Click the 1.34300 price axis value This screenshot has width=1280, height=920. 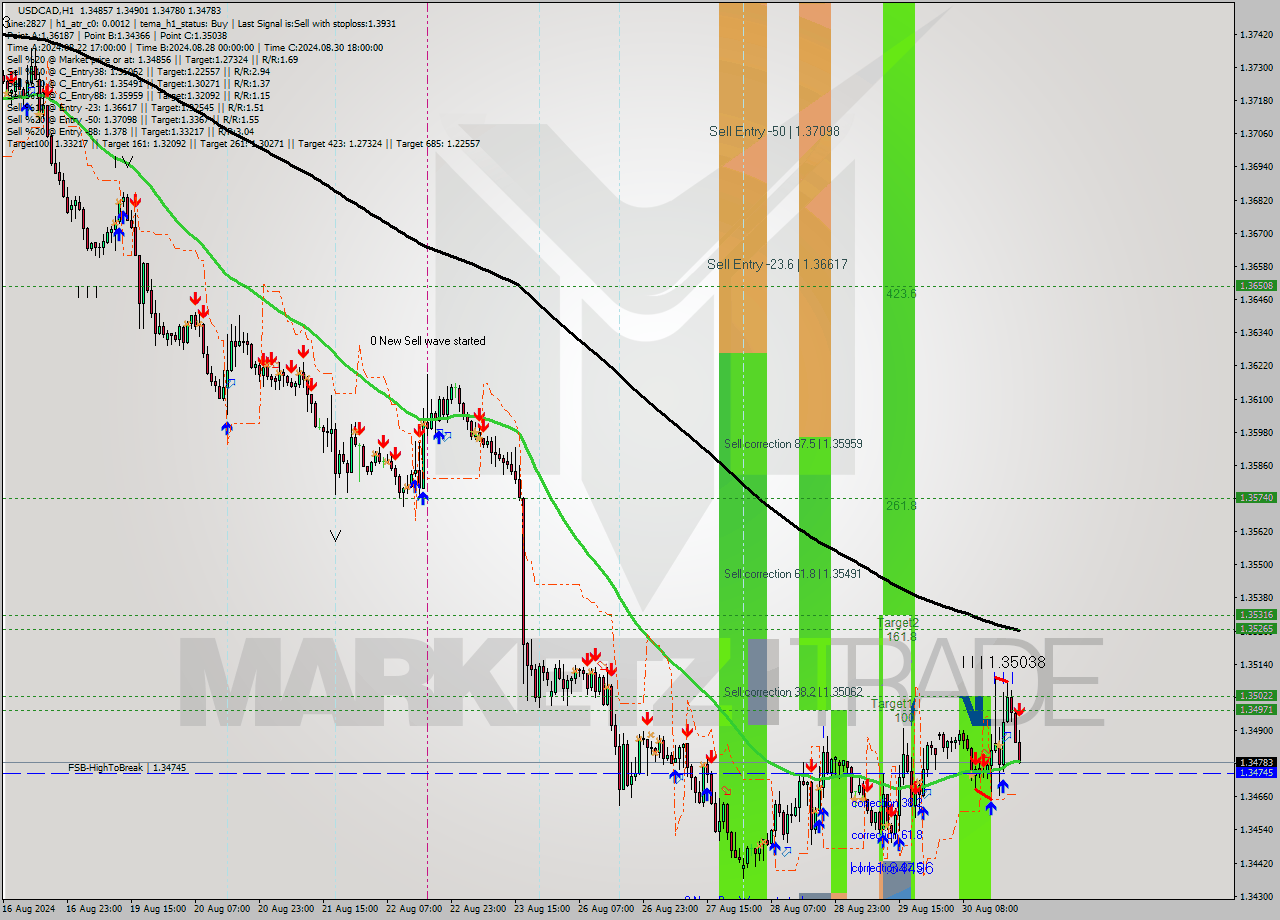(x=1255, y=896)
